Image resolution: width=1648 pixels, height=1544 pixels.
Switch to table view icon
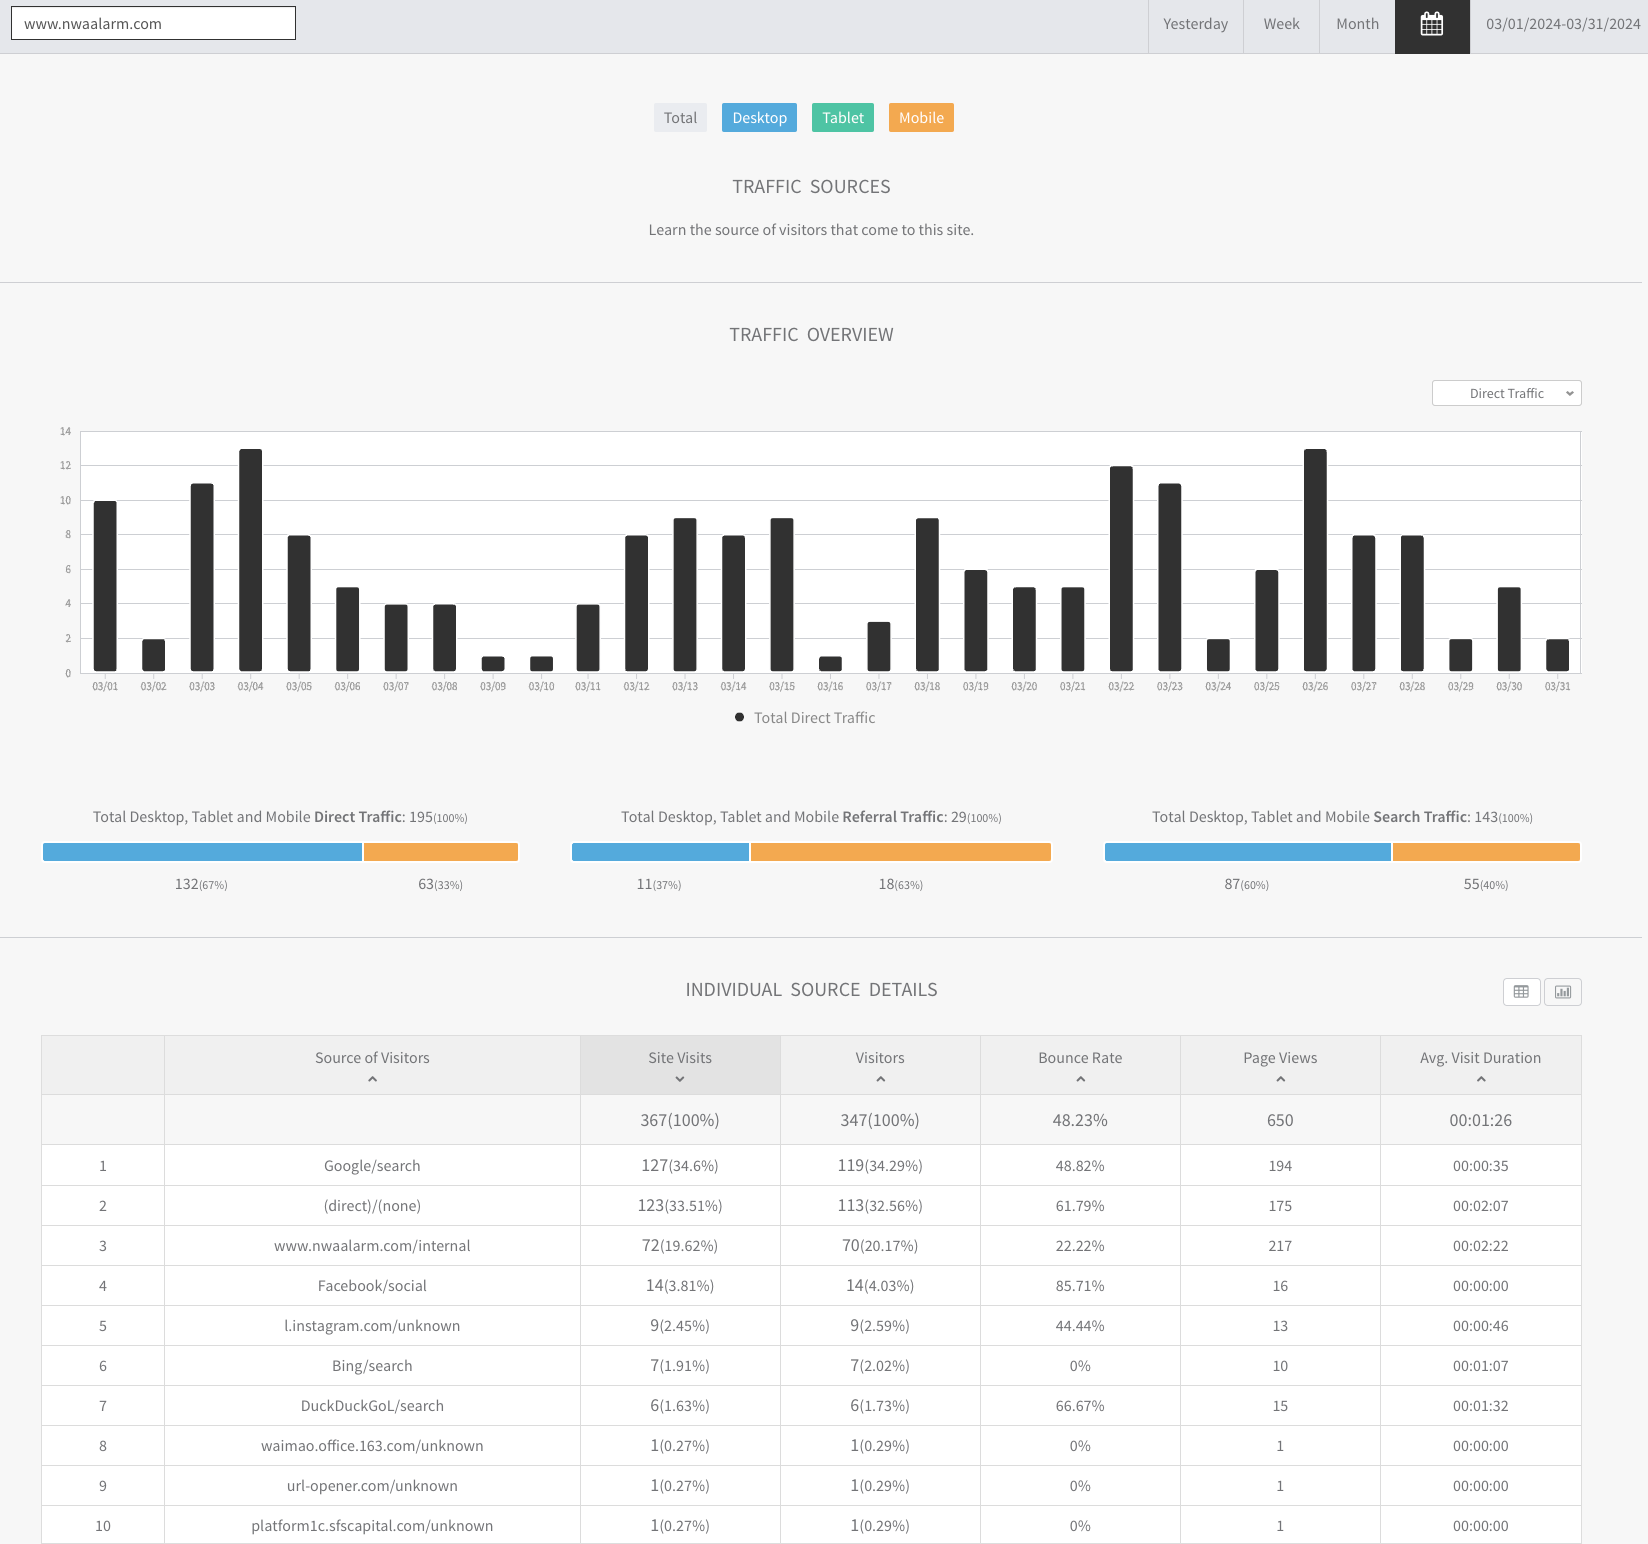[1521, 992]
